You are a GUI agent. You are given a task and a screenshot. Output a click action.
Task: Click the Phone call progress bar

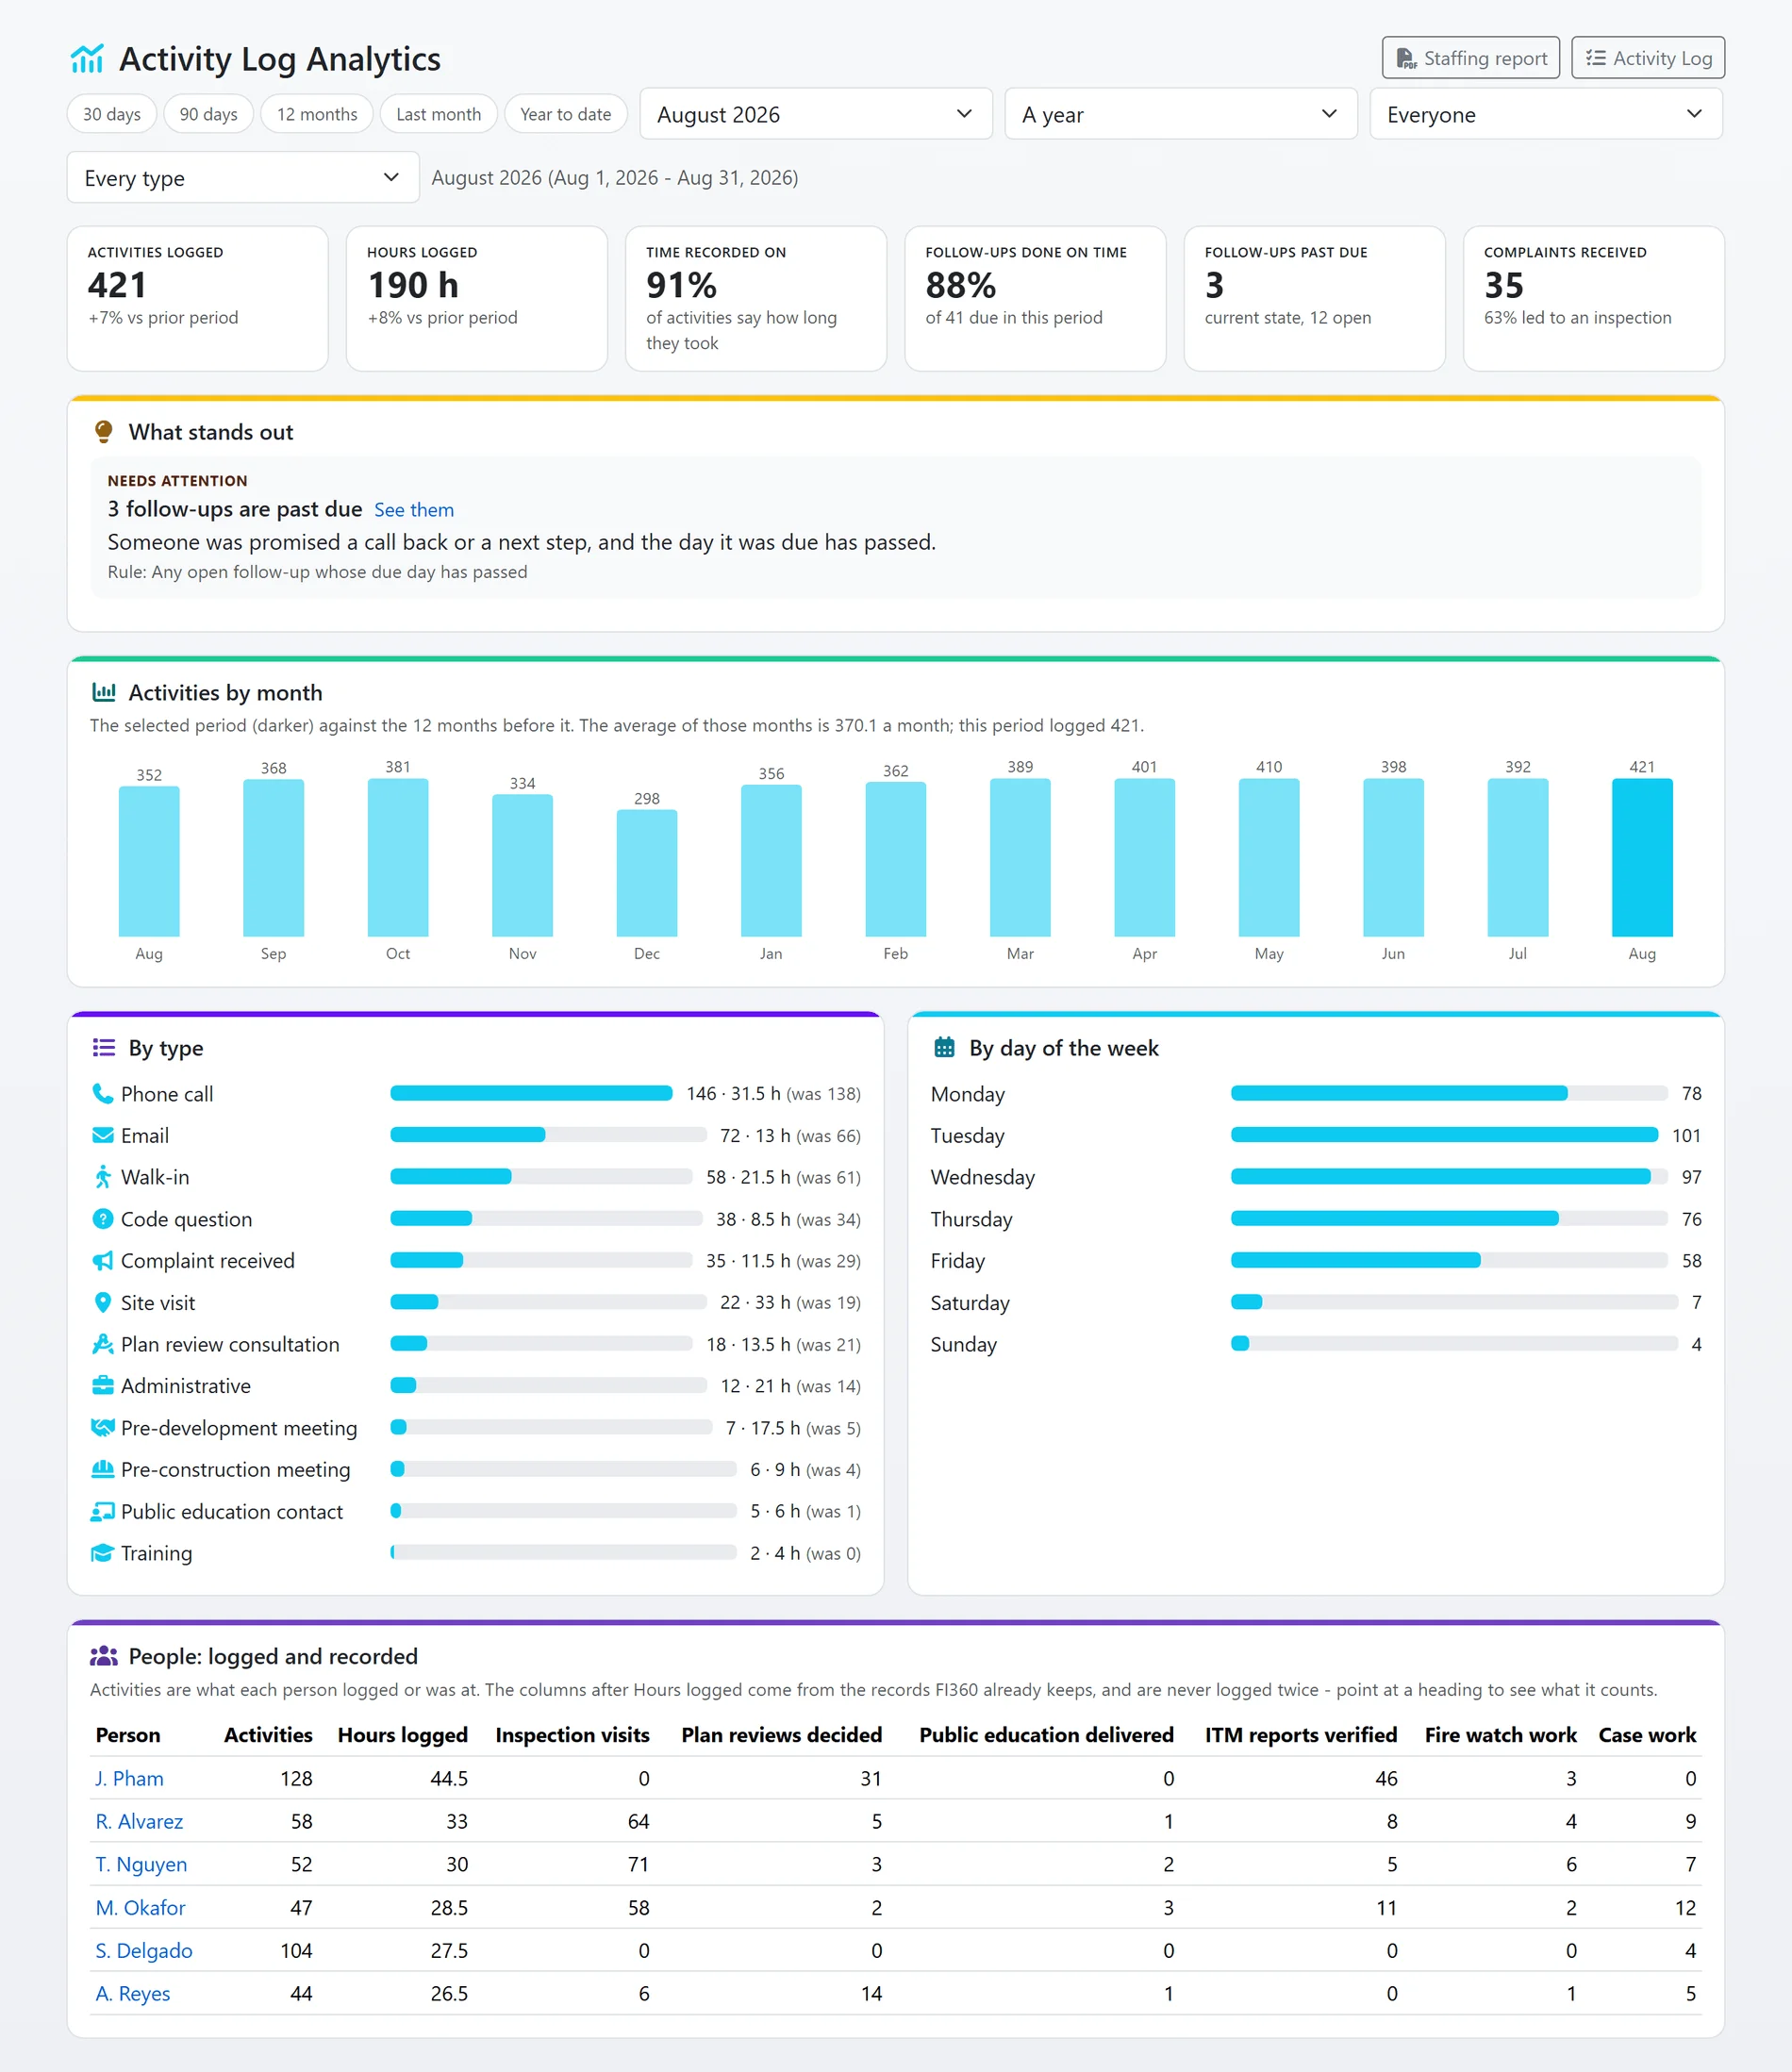[531, 1093]
